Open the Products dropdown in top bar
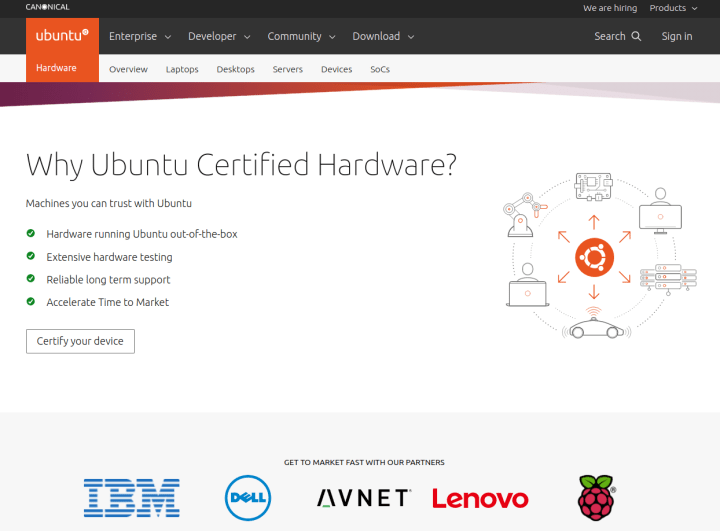The image size is (720, 531). (x=673, y=8)
